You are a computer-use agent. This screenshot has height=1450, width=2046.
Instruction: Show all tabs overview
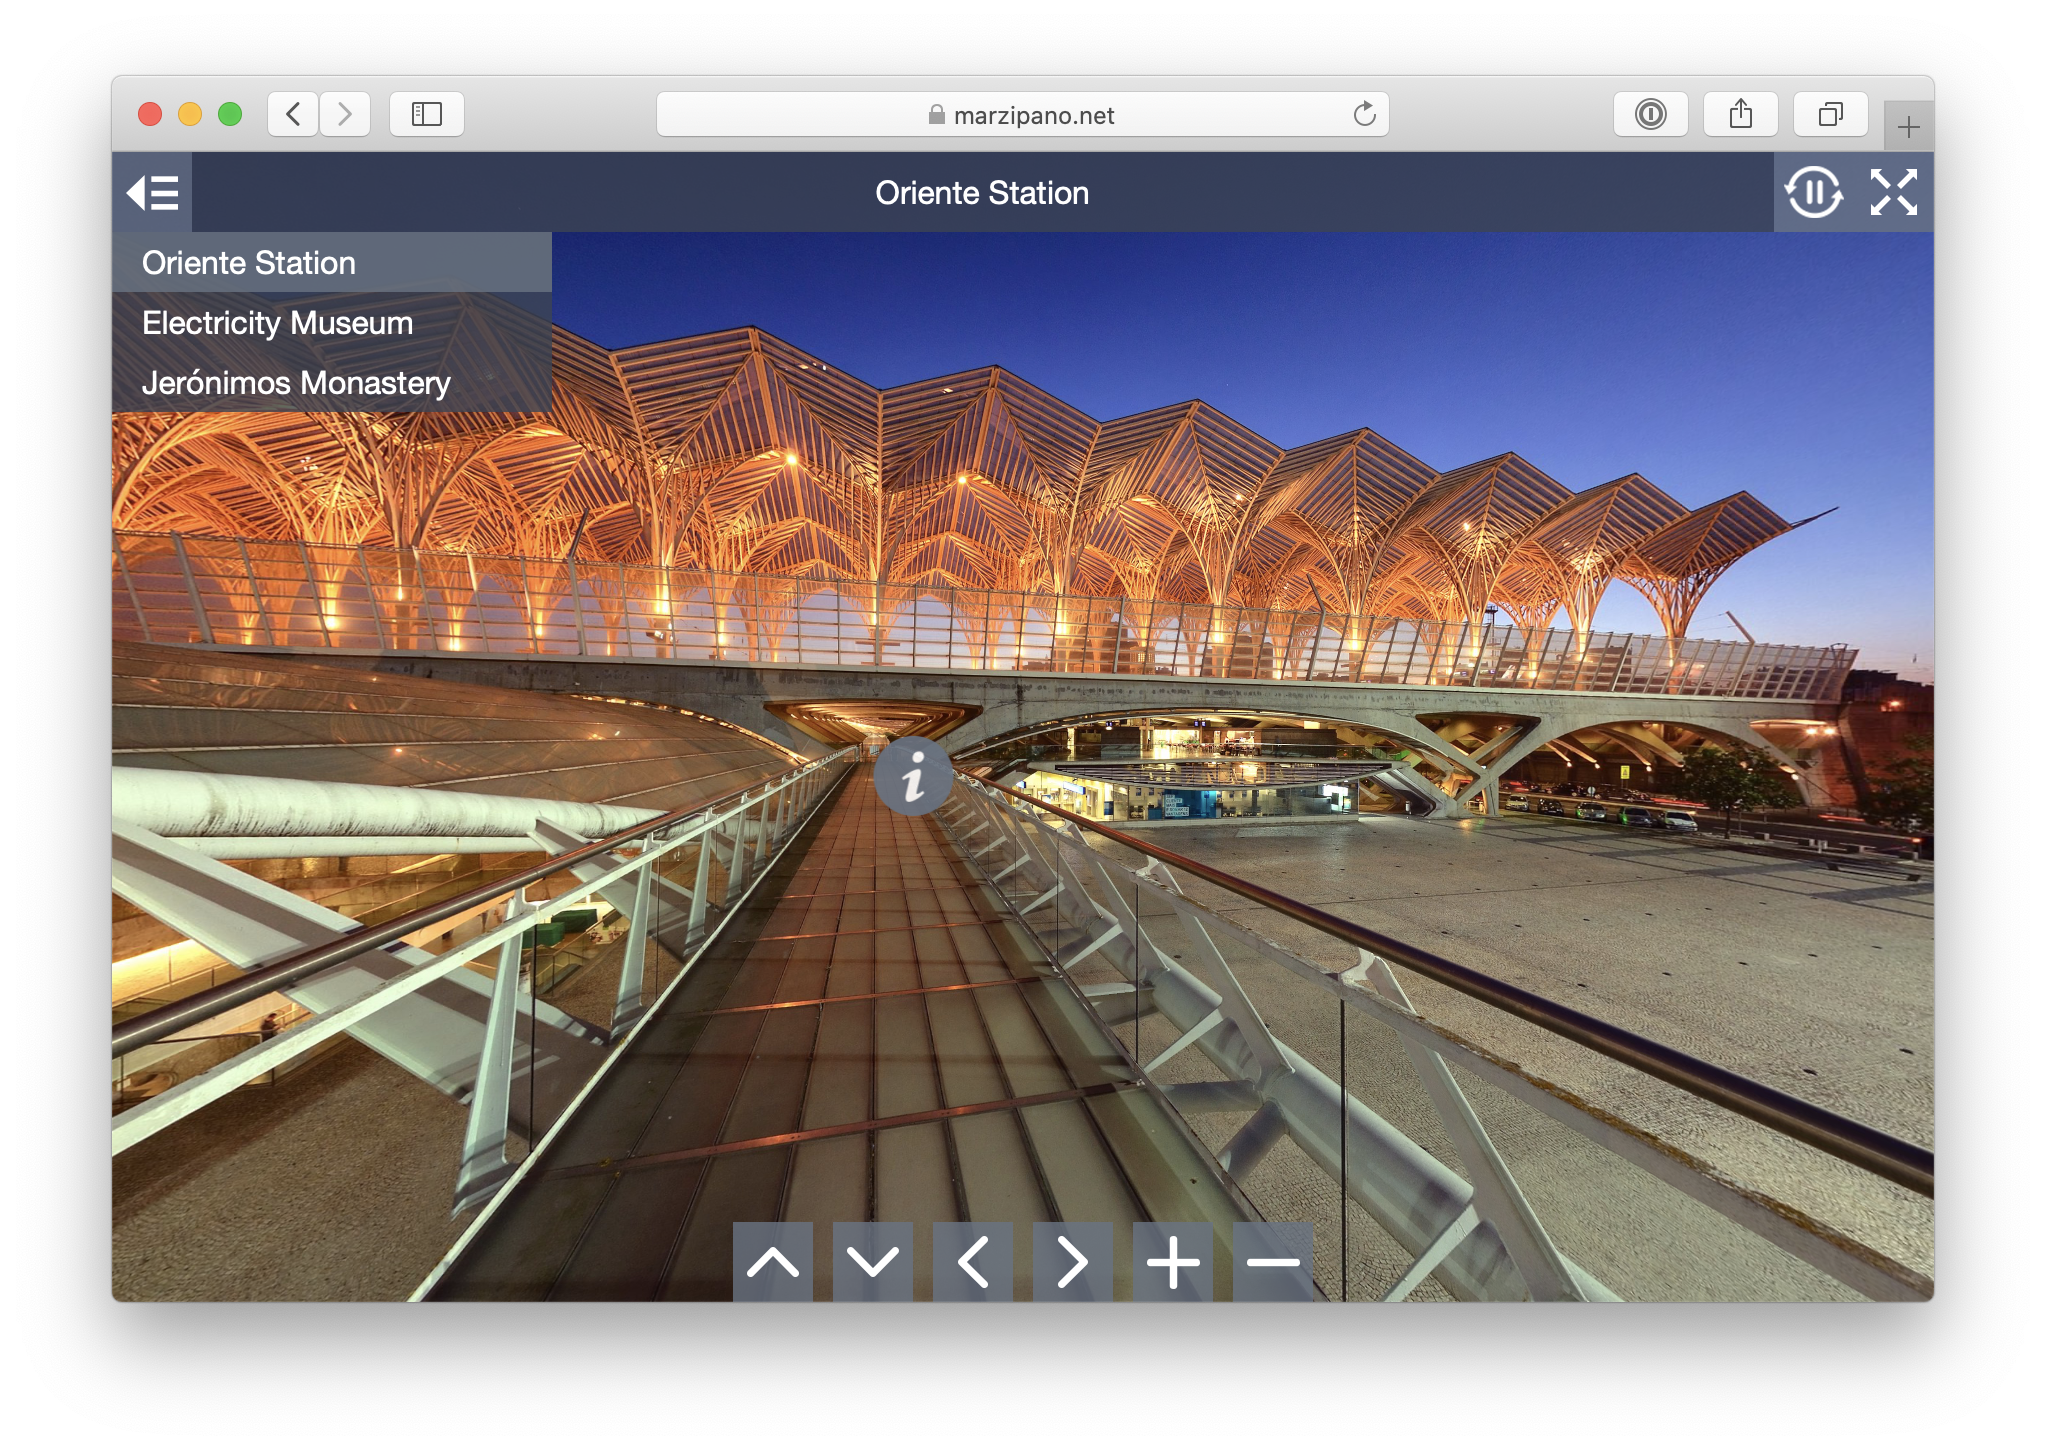pos(1830,114)
